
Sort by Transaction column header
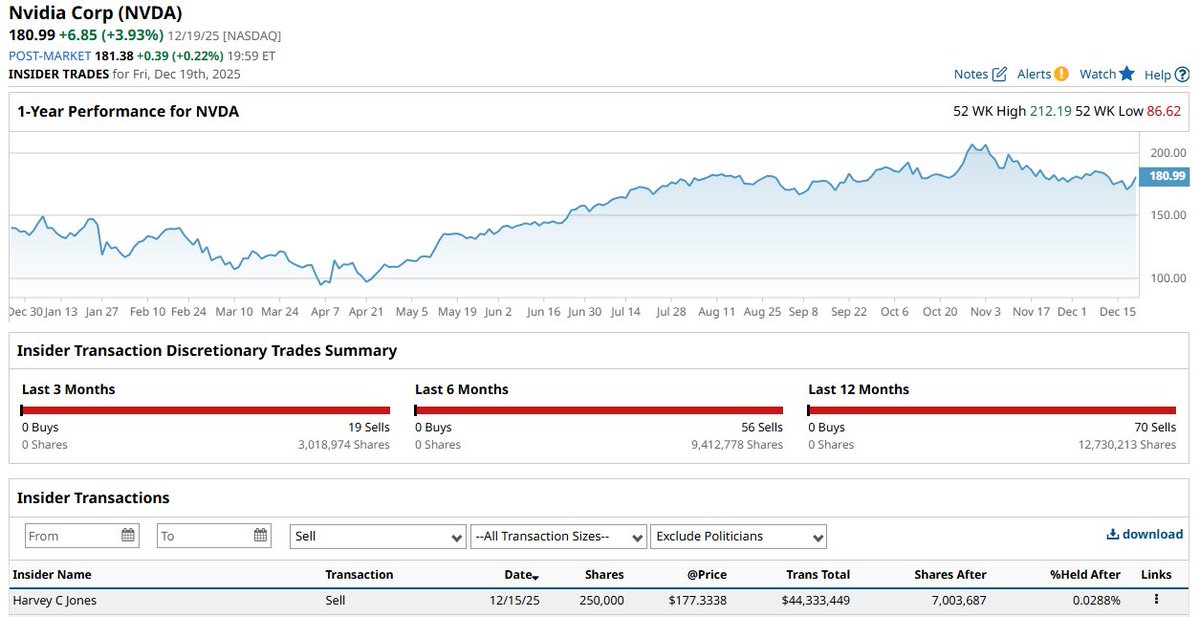pyautogui.click(x=359, y=575)
